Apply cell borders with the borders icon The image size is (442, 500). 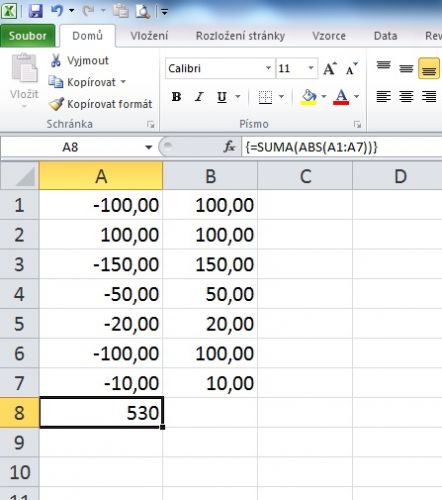pyautogui.click(x=265, y=97)
